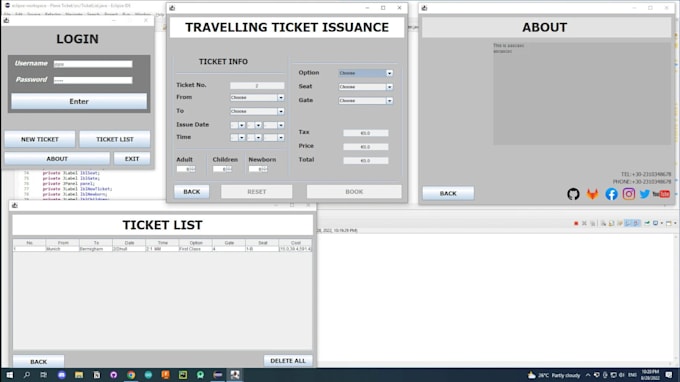The width and height of the screenshot is (680, 382).
Task: Click the Price value field
Action: click(366, 147)
